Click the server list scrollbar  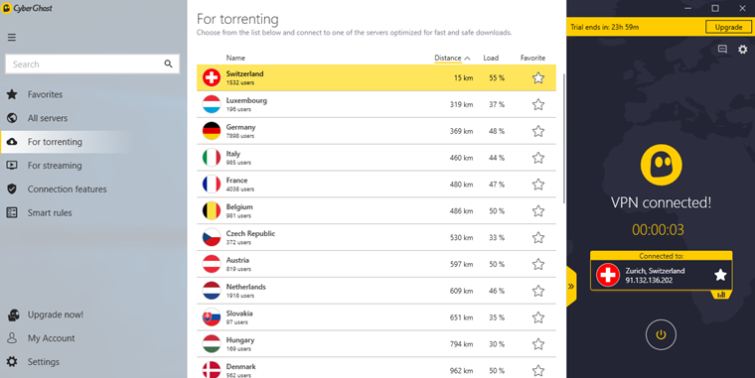pyautogui.click(x=564, y=137)
